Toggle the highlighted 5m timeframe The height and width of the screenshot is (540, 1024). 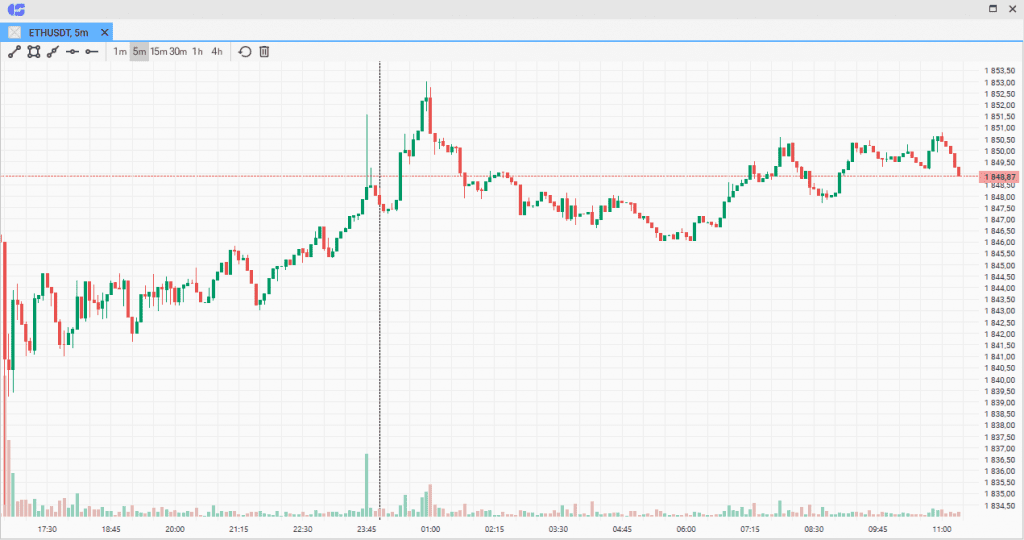point(139,51)
